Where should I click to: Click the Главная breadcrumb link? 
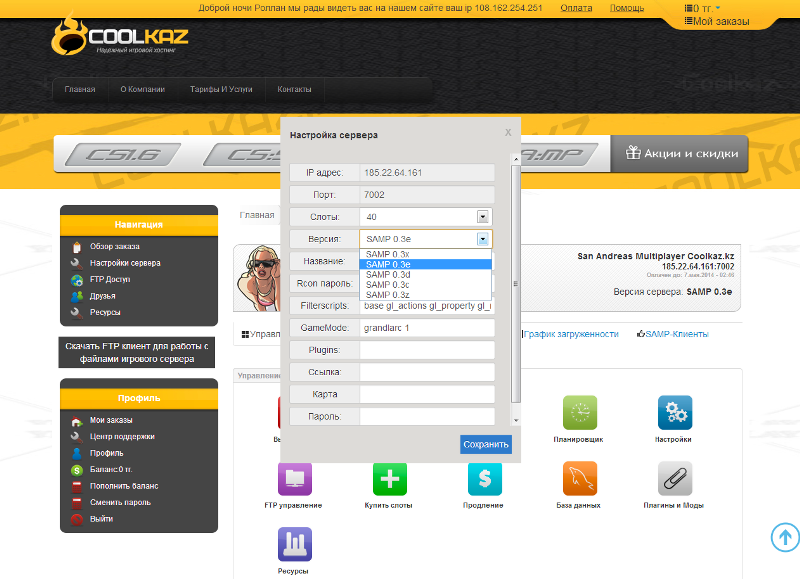[257, 215]
